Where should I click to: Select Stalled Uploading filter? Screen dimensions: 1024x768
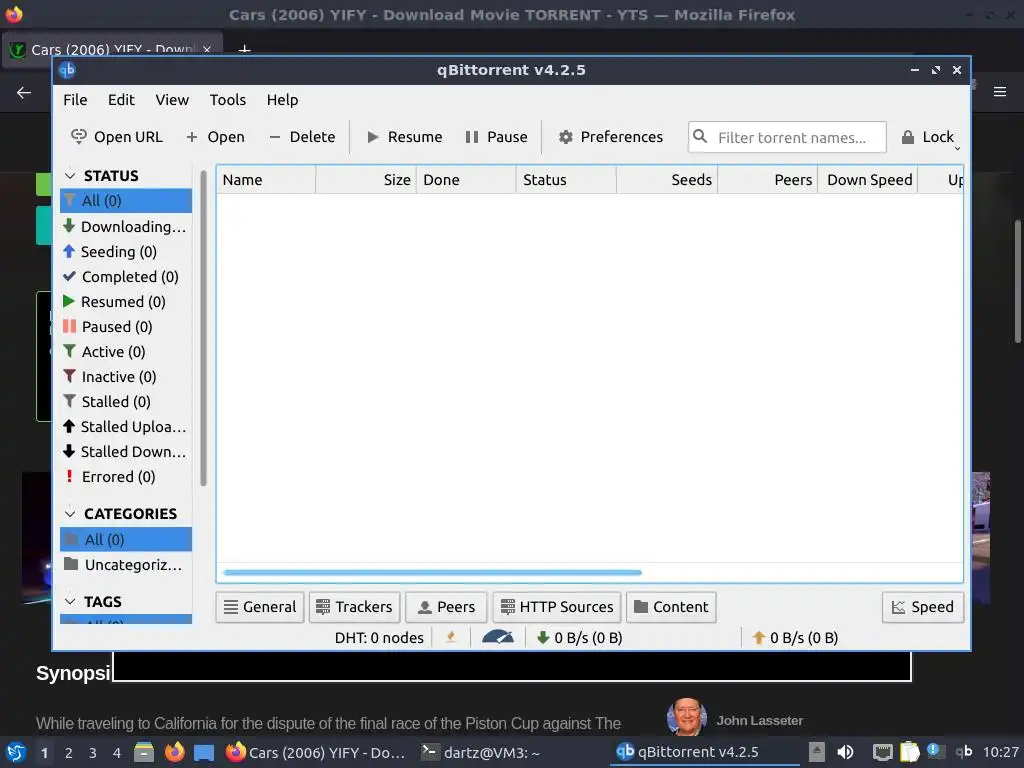pyautogui.click(x=126, y=426)
